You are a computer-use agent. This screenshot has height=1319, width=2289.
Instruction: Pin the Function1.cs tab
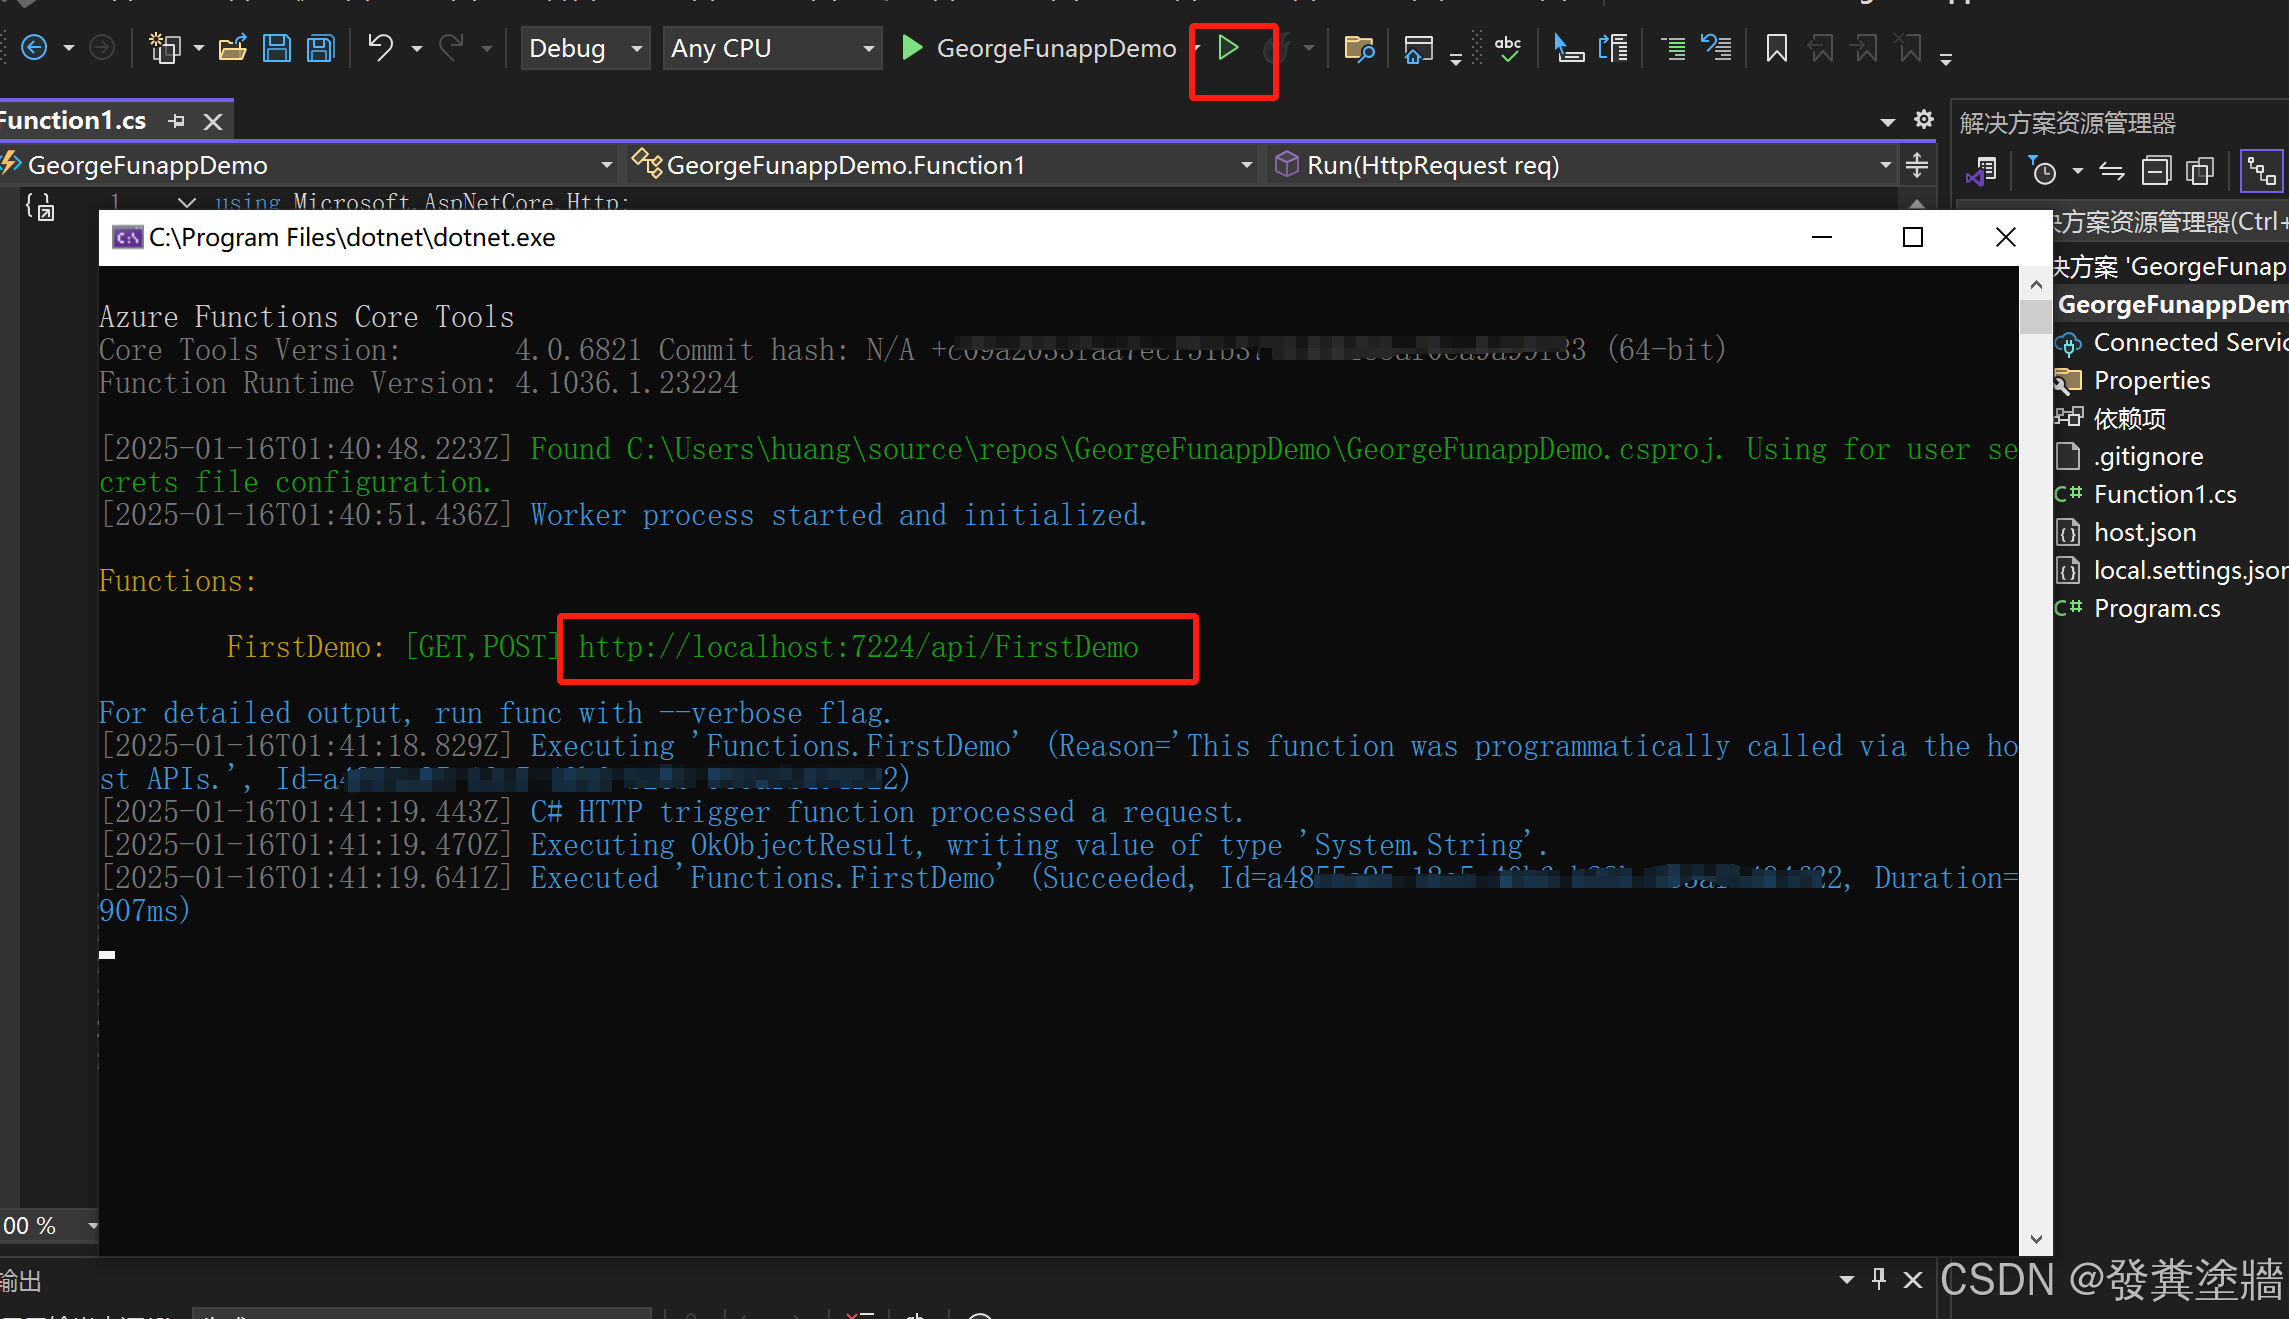pyautogui.click(x=177, y=121)
